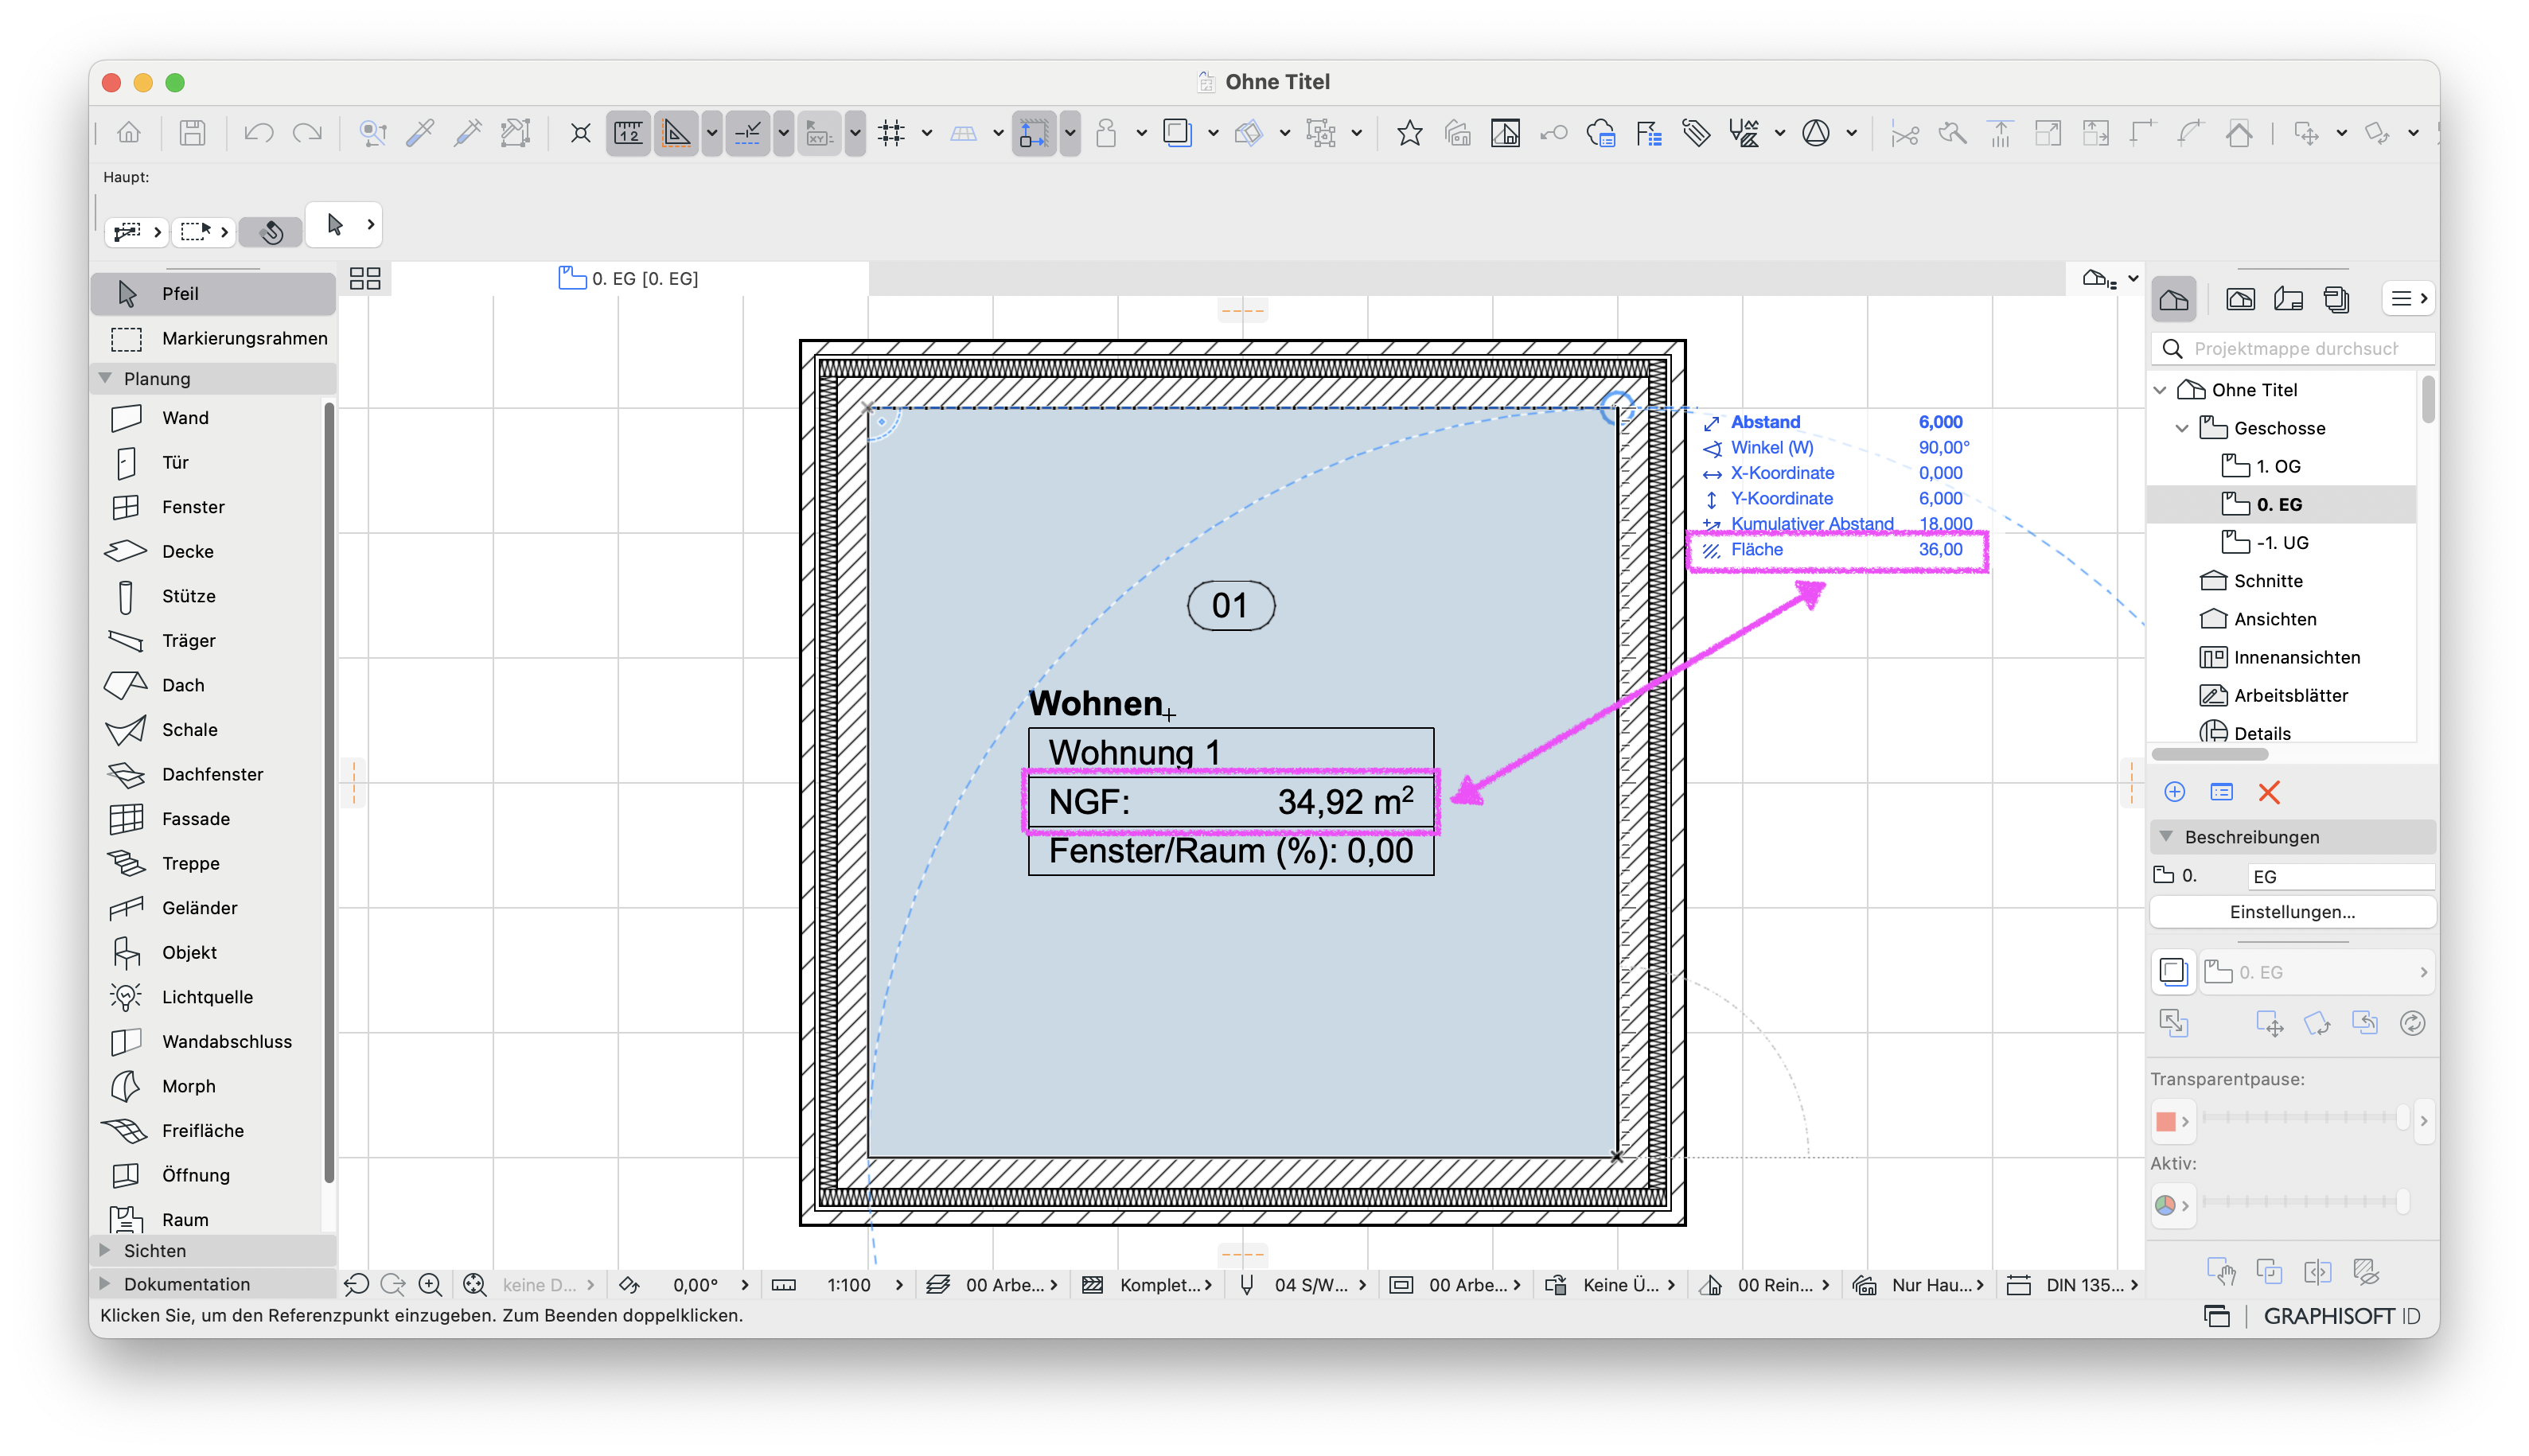Adjust the Transparentpause slider

point(2305,1118)
